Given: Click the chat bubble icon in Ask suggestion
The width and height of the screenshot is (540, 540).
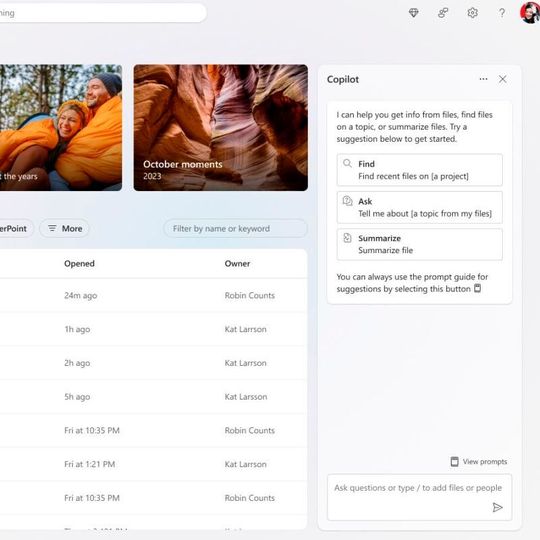Looking at the screenshot, I should point(347,200).
